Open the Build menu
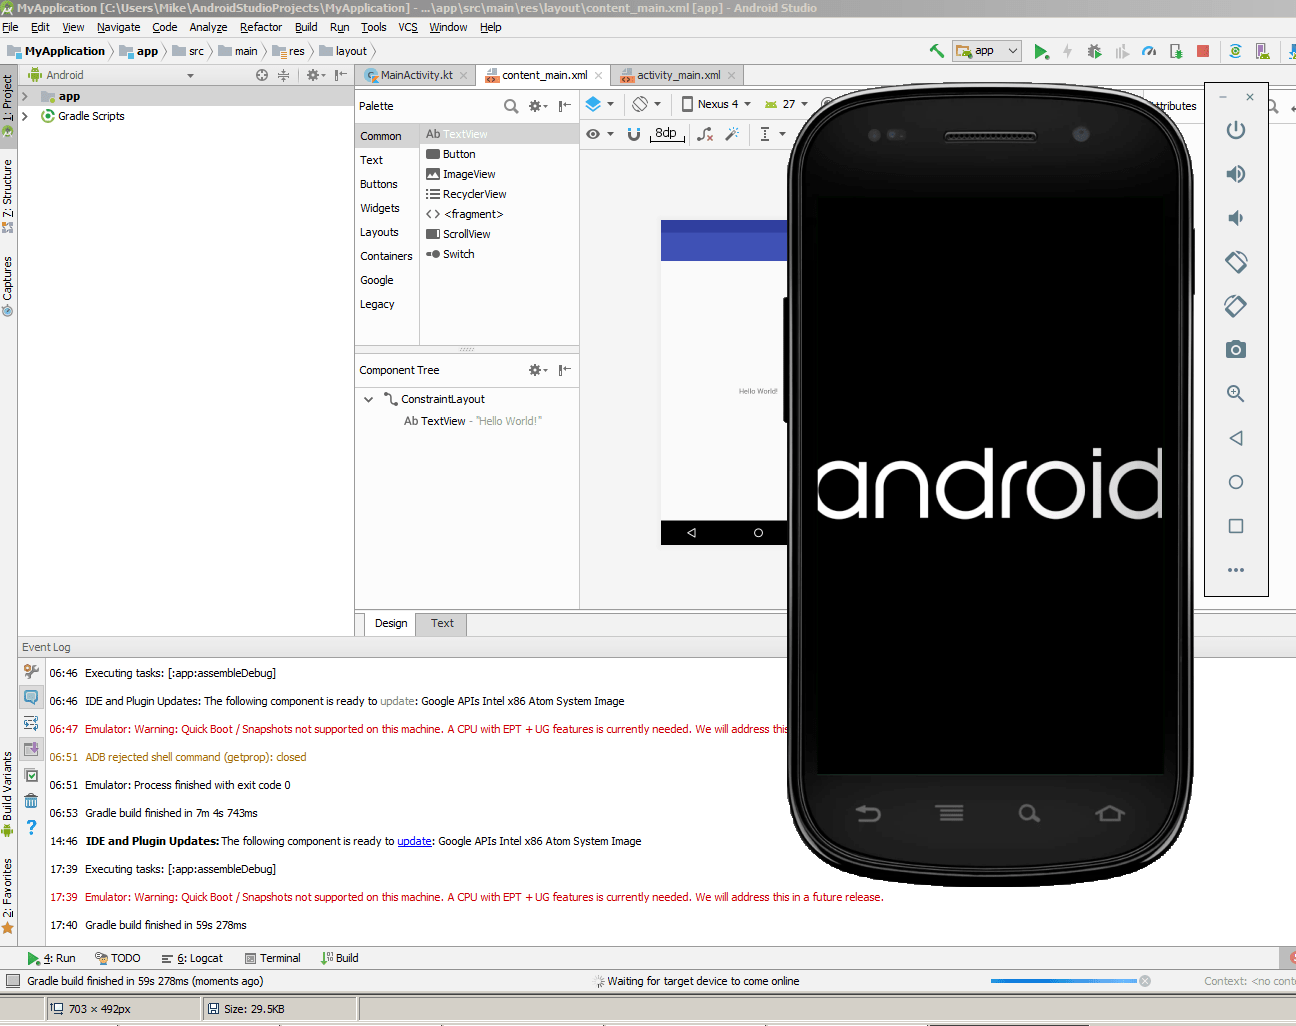Viewport: 1296px width, 1026px height. 306,27
